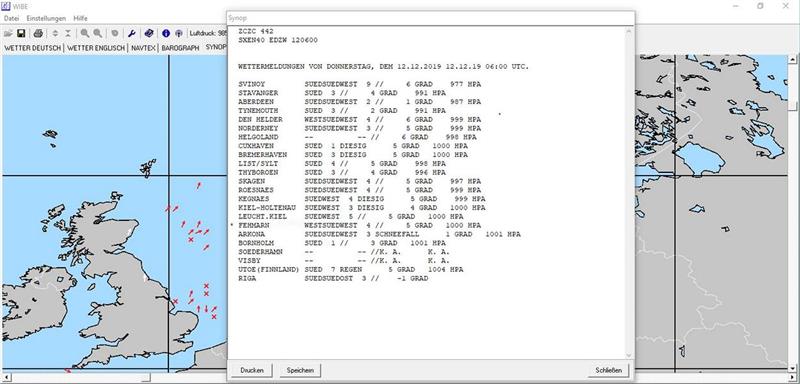800x384 pixels.
Task: Click the up-down expand arrows icon
Action: coord(55,33)
